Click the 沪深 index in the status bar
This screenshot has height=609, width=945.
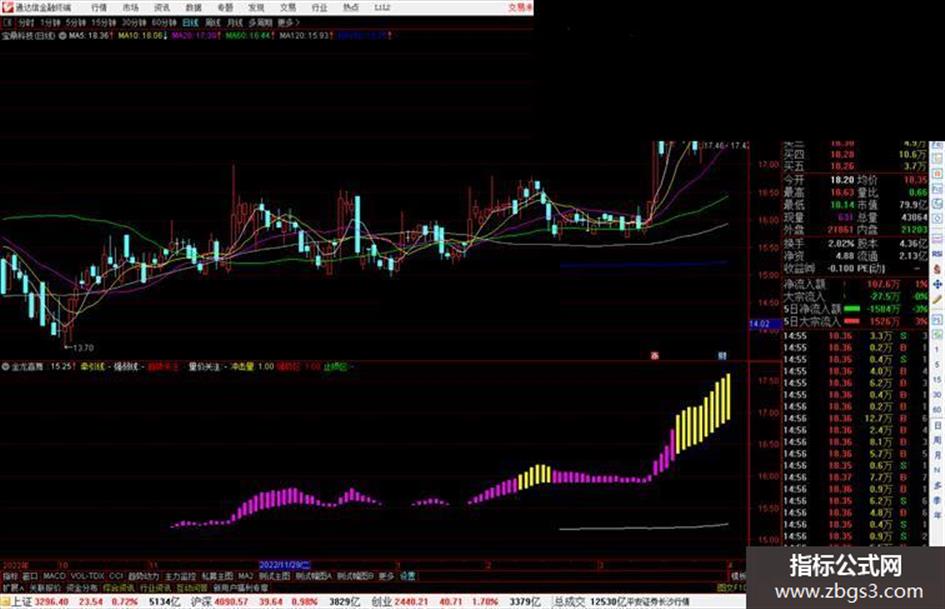[x=201, y=602]
